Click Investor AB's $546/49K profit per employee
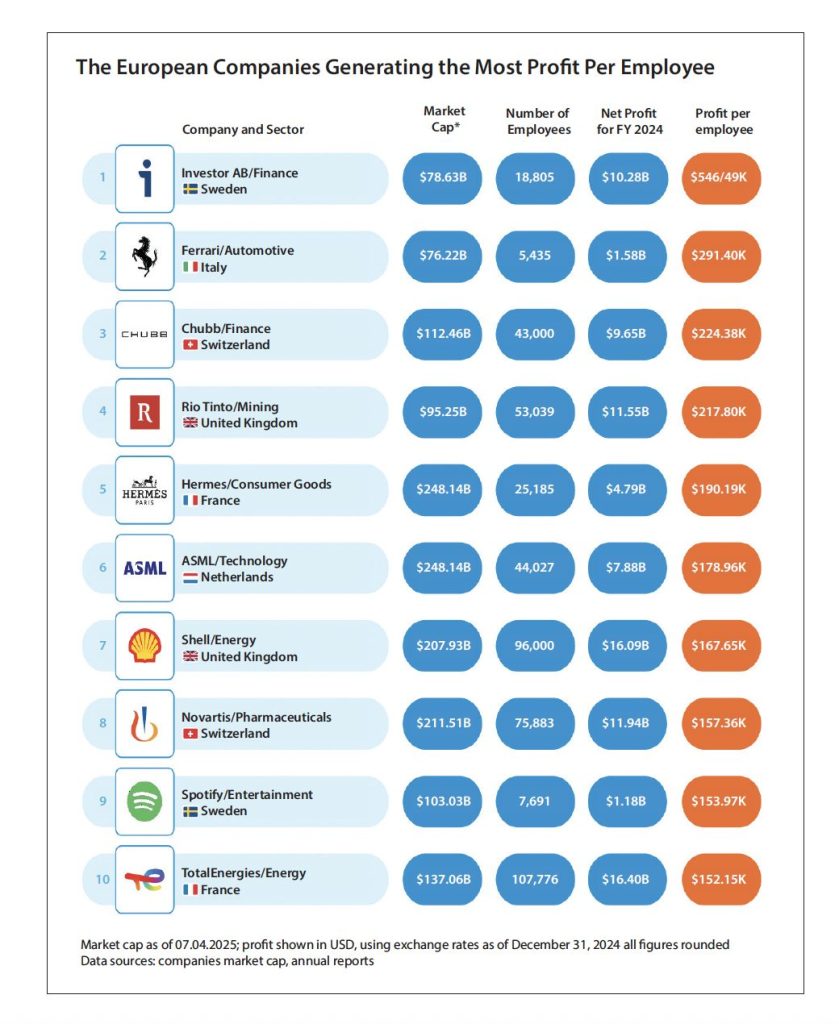This screenshot has height=1024, width=839. point(720,179)
